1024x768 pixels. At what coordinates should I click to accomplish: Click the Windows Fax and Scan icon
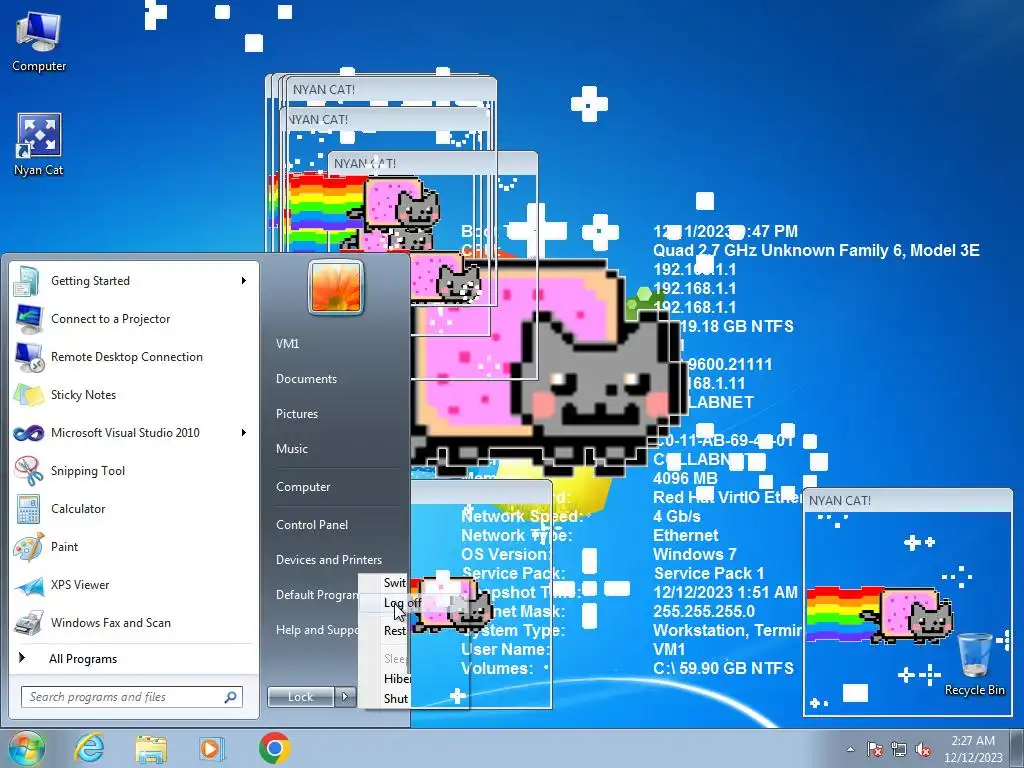point(28,622)
